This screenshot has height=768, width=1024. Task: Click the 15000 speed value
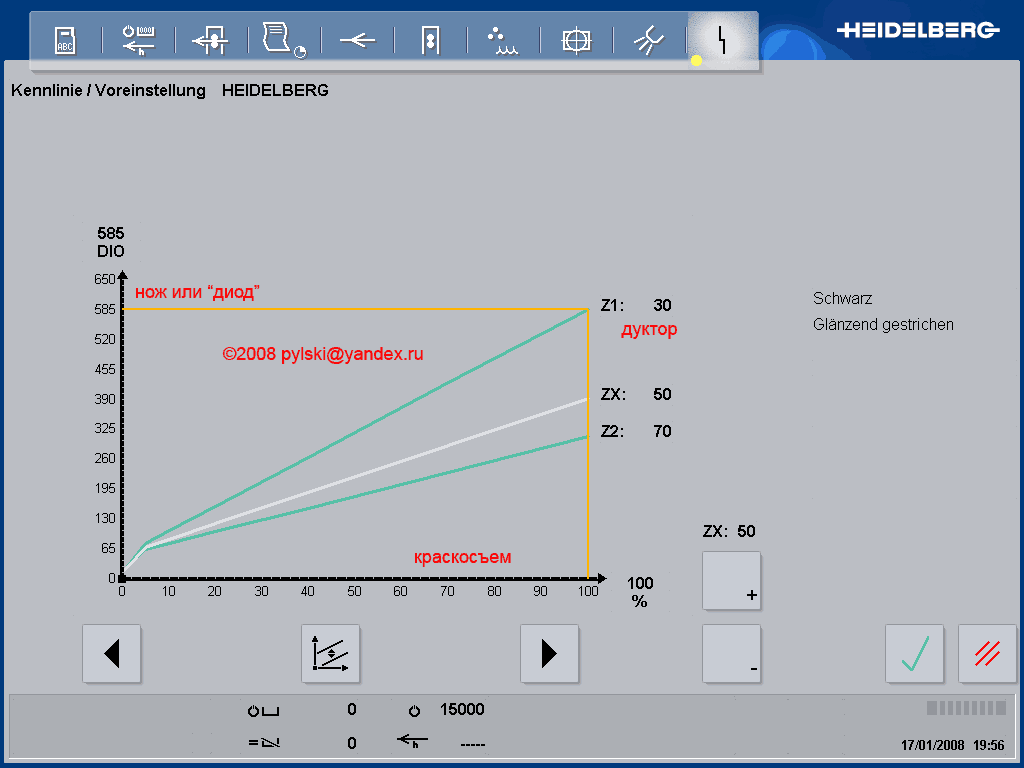point(462,710)
